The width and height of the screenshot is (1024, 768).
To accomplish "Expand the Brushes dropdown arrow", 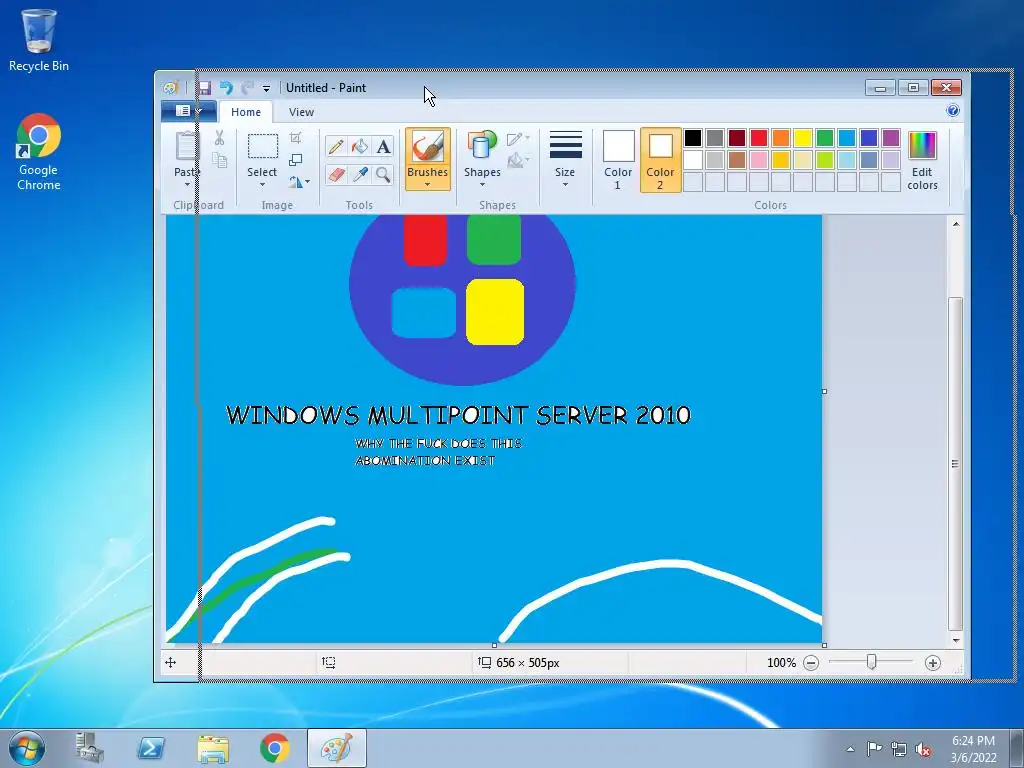I will pyautogui.click(x=427, y=184).
